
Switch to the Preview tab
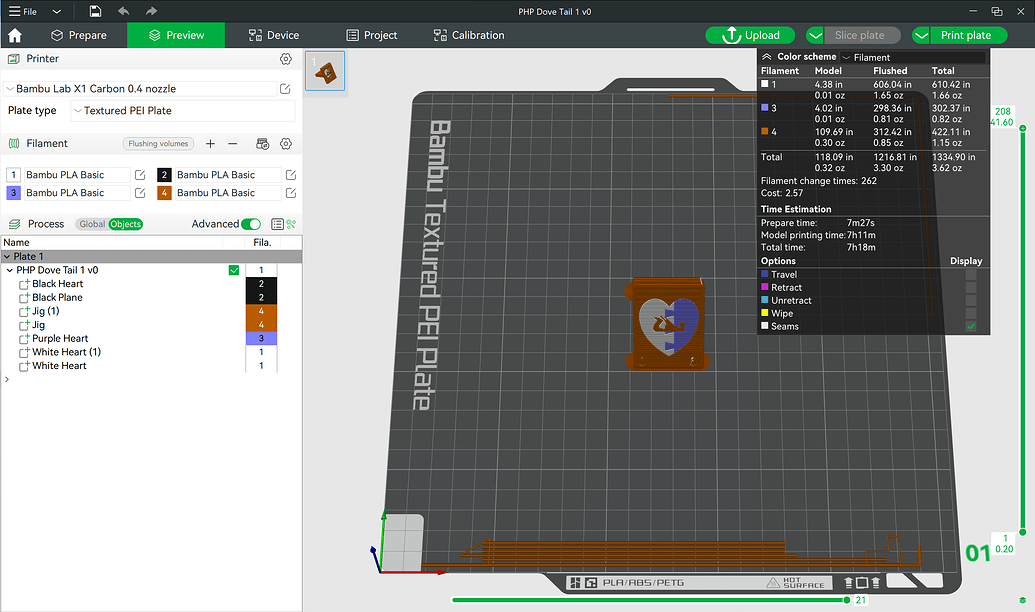(x=176, y=35)
